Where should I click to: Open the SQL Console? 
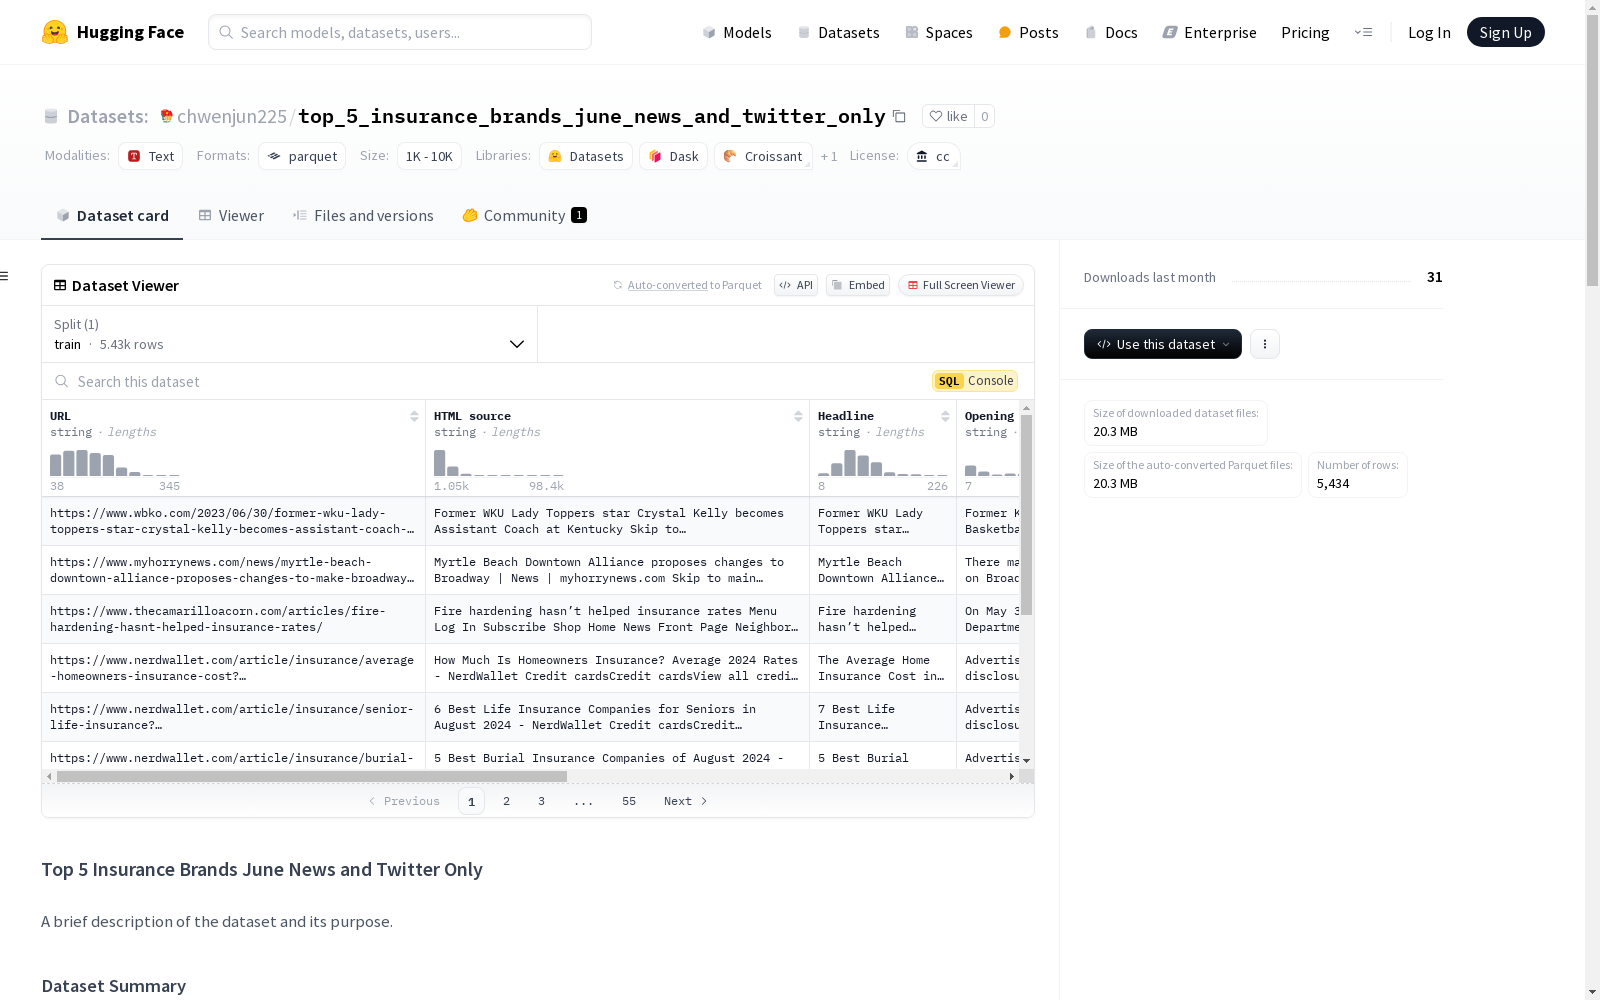(975, 381)
